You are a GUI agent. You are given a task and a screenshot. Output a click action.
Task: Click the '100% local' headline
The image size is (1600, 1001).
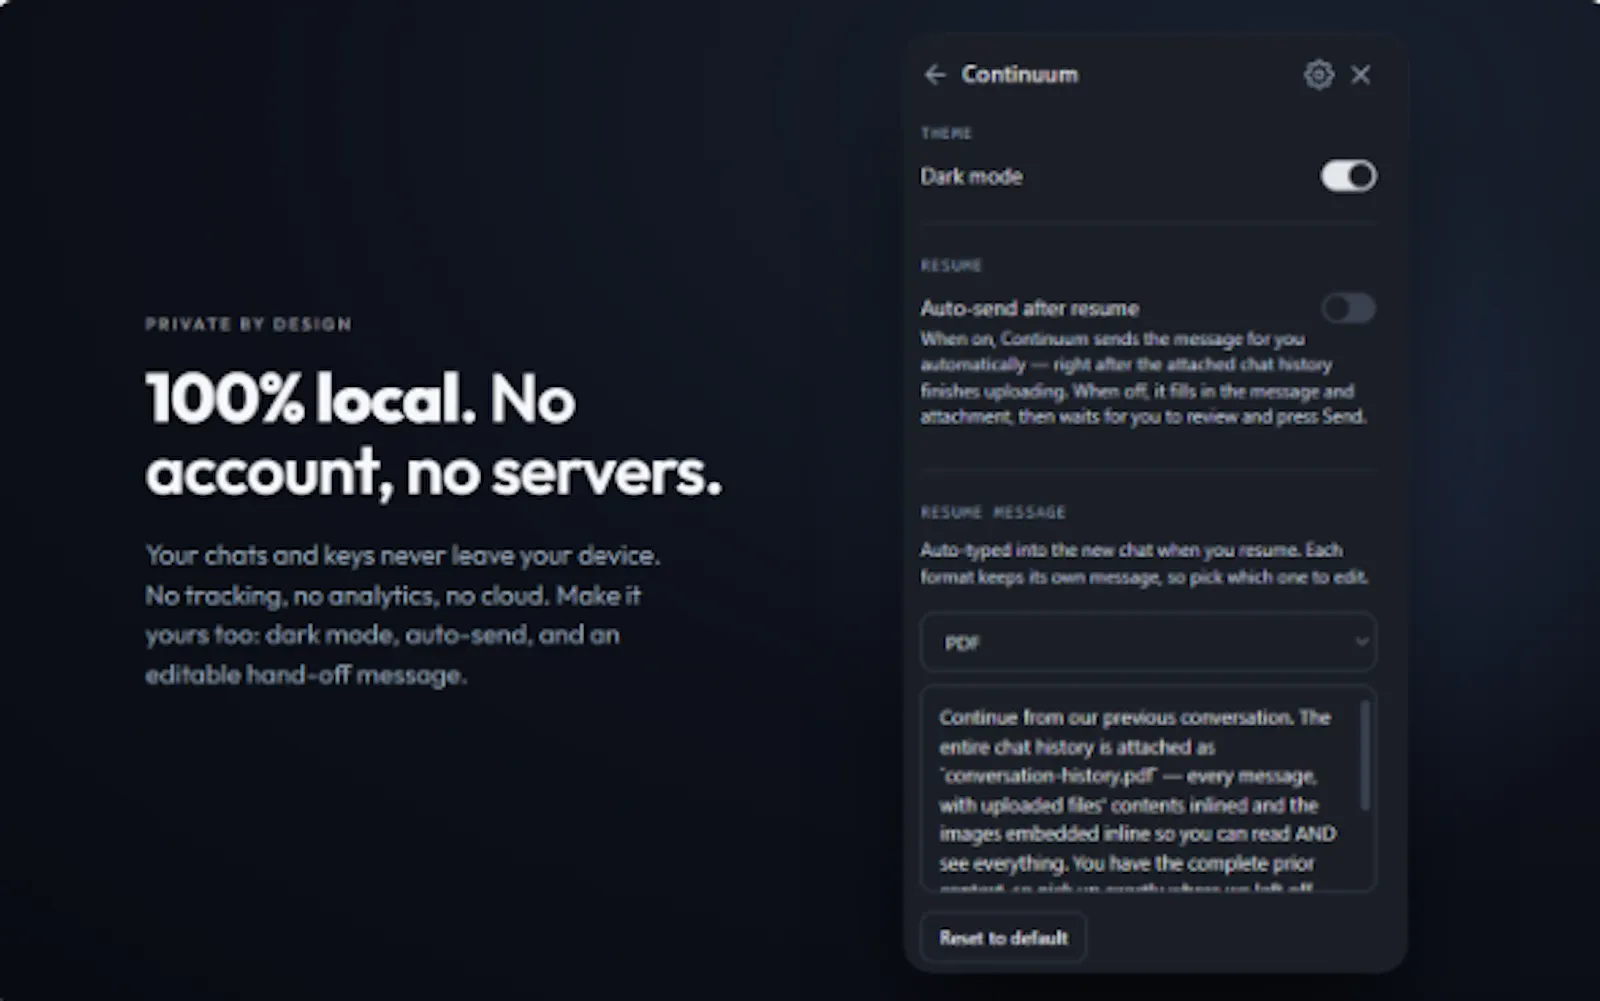tap(433, 434)
